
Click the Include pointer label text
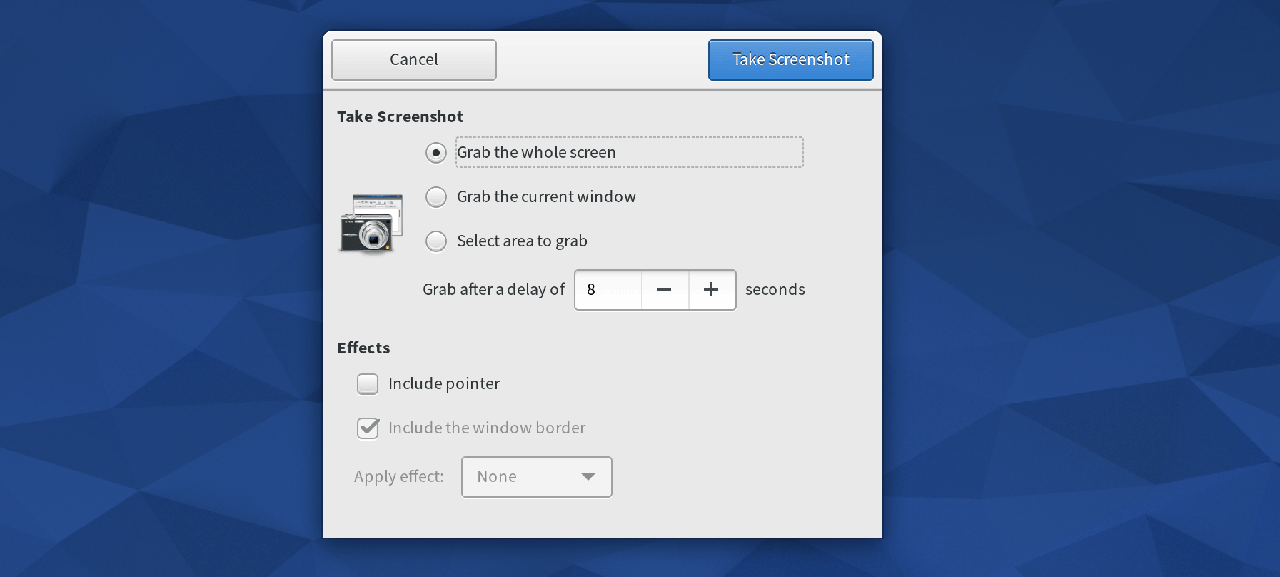pos(444,384)
